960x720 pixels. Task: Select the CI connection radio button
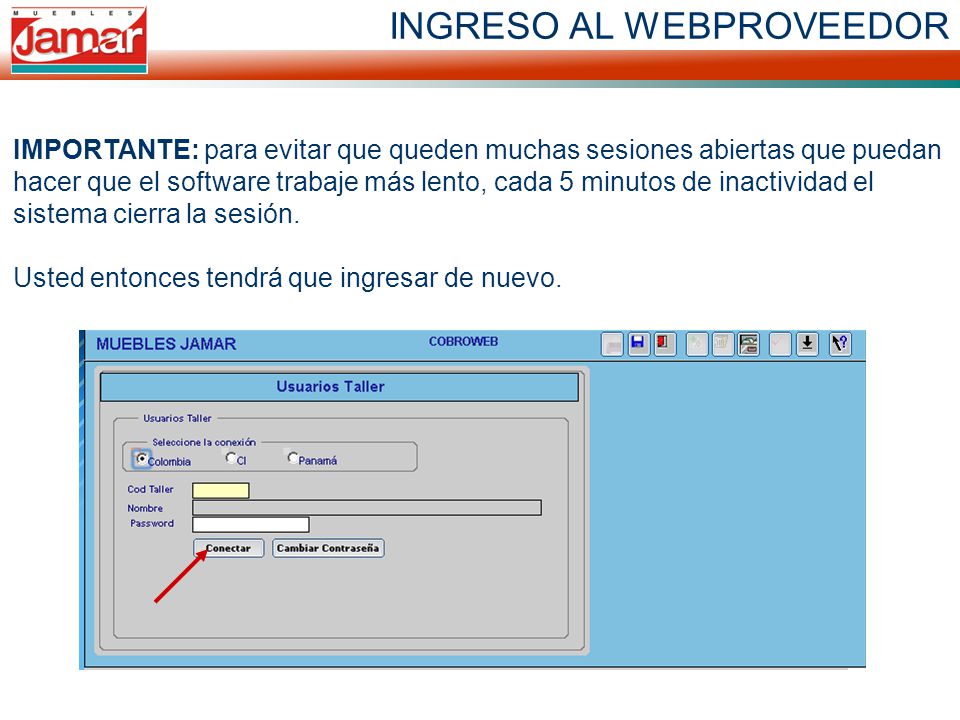(x=231, y=457)
